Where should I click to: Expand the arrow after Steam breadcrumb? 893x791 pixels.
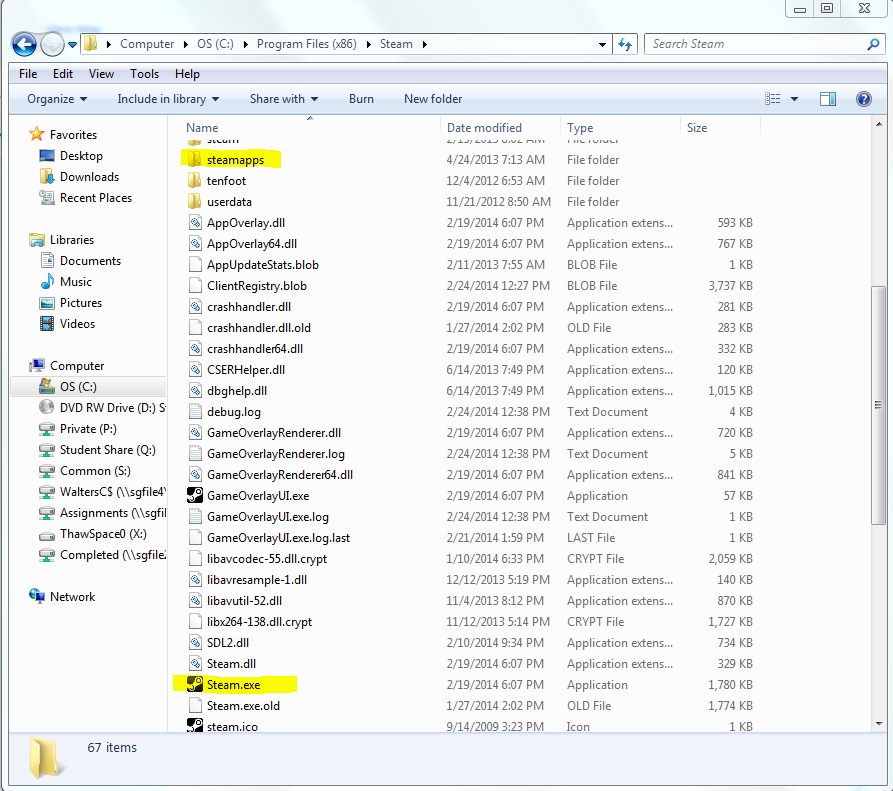425,44
